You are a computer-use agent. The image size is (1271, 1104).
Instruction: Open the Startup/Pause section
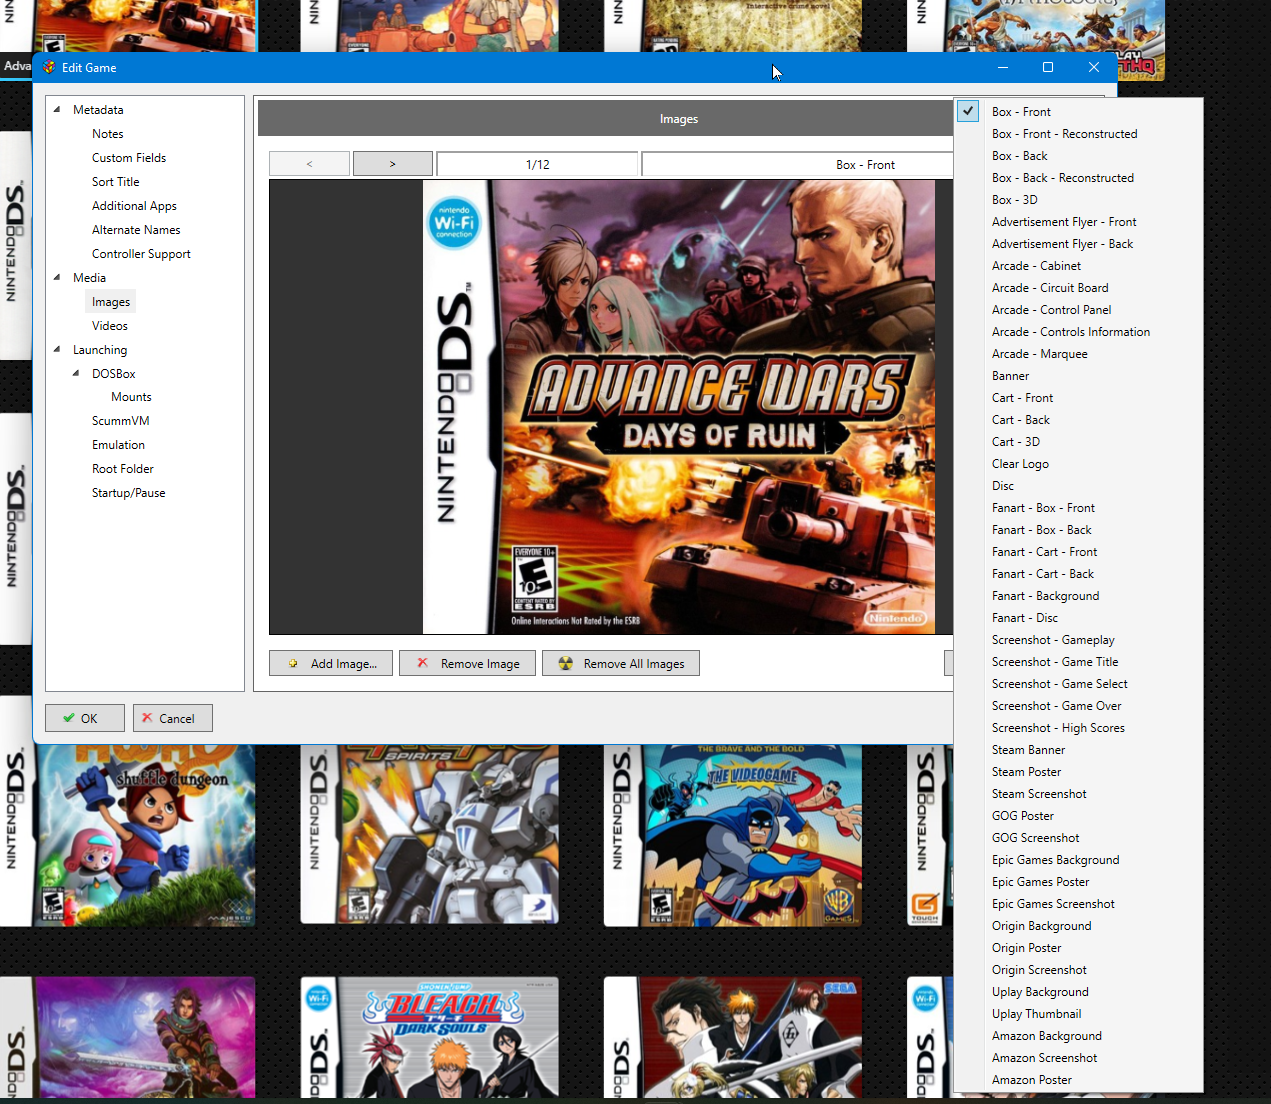[x=129, y=493]
